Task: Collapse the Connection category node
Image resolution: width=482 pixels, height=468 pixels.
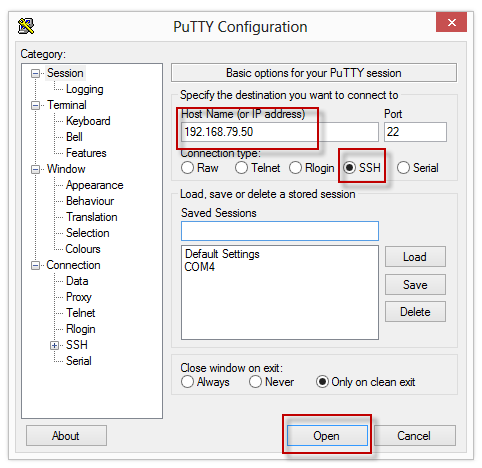Action: coord(35,265)
